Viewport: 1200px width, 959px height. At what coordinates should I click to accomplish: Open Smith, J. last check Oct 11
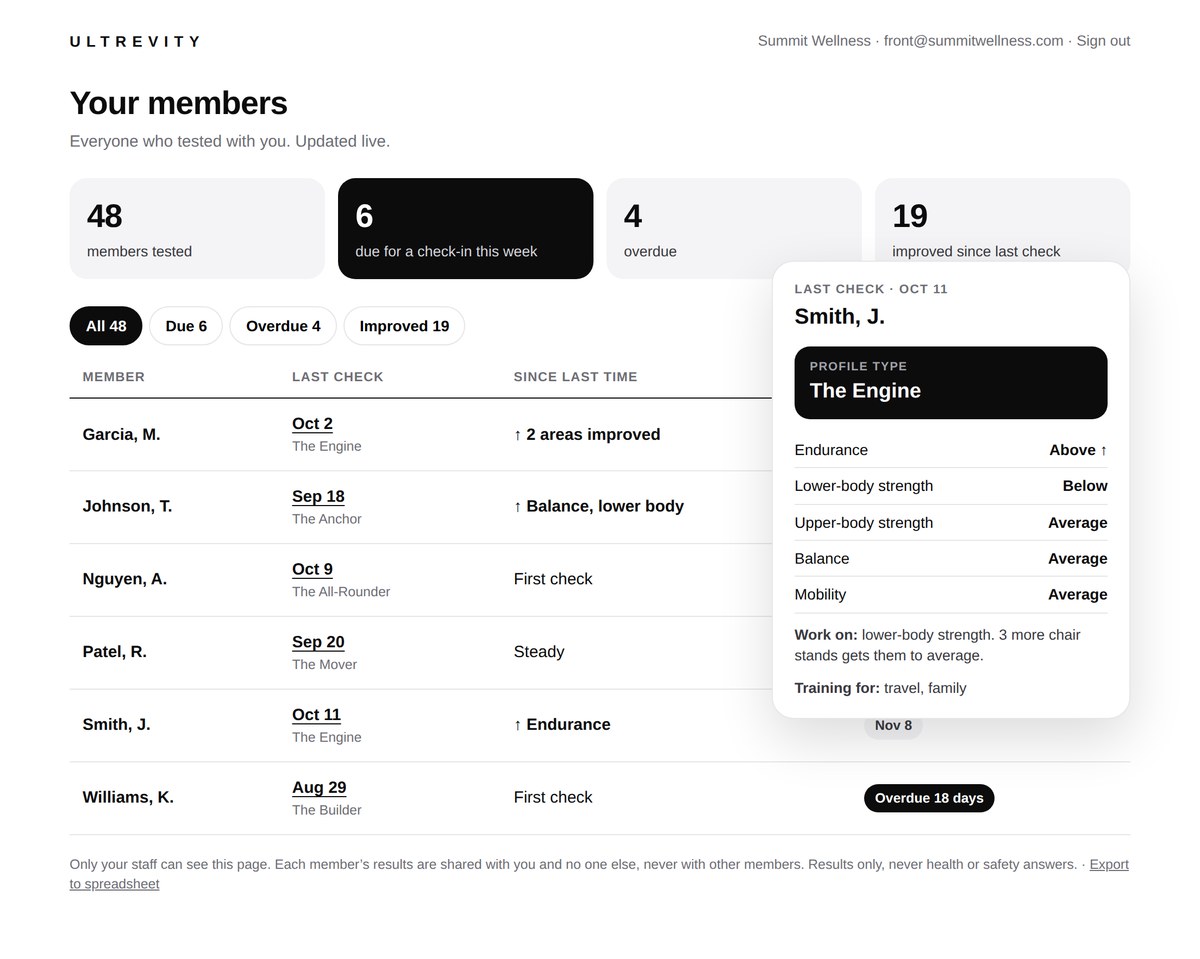(316, 715)
